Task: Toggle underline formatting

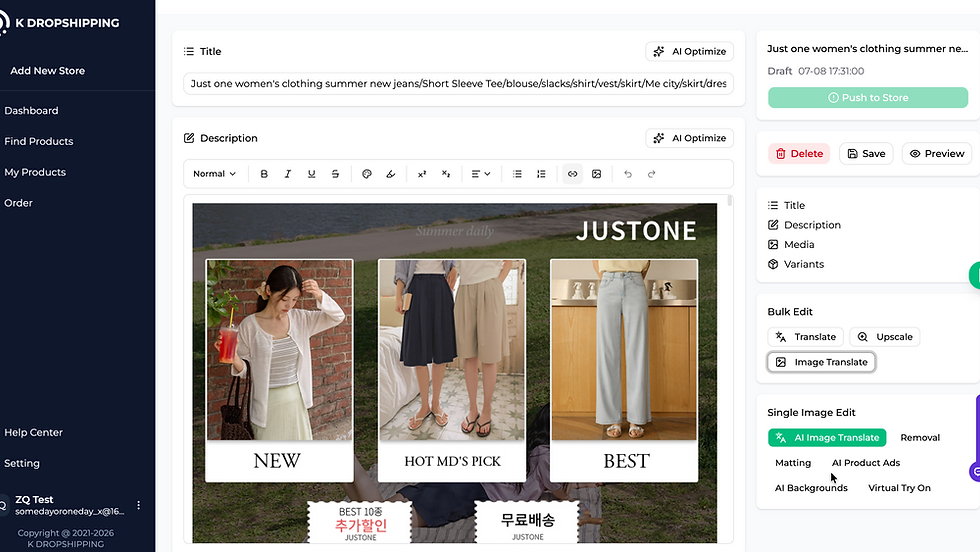Action: tap(311, 174)
